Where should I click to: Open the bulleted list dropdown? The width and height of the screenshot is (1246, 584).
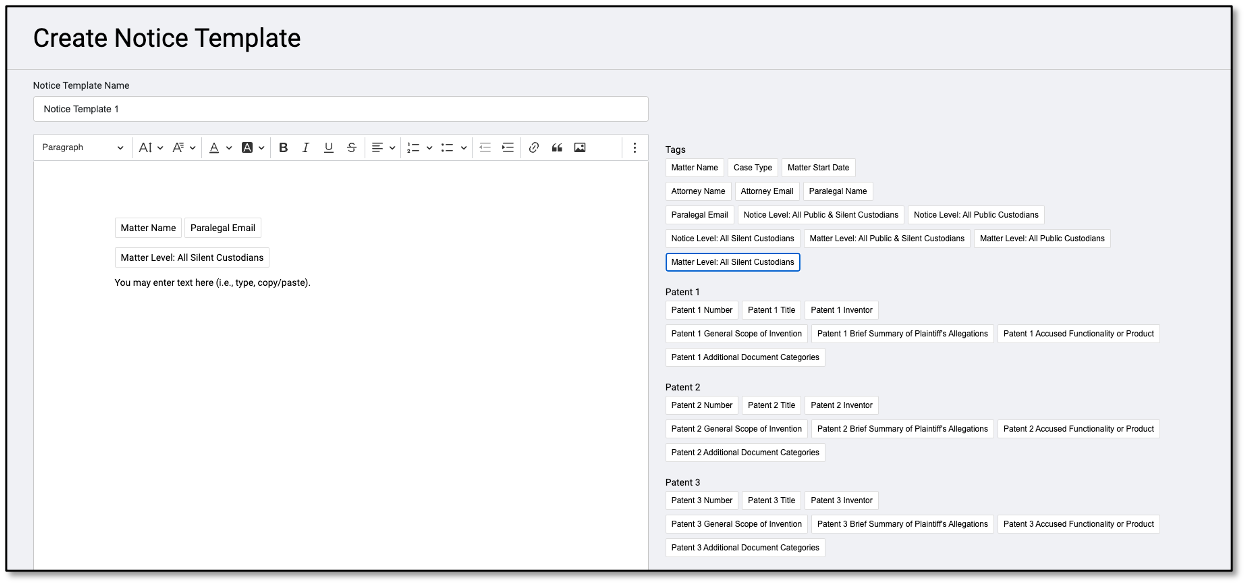coord(453,147)
